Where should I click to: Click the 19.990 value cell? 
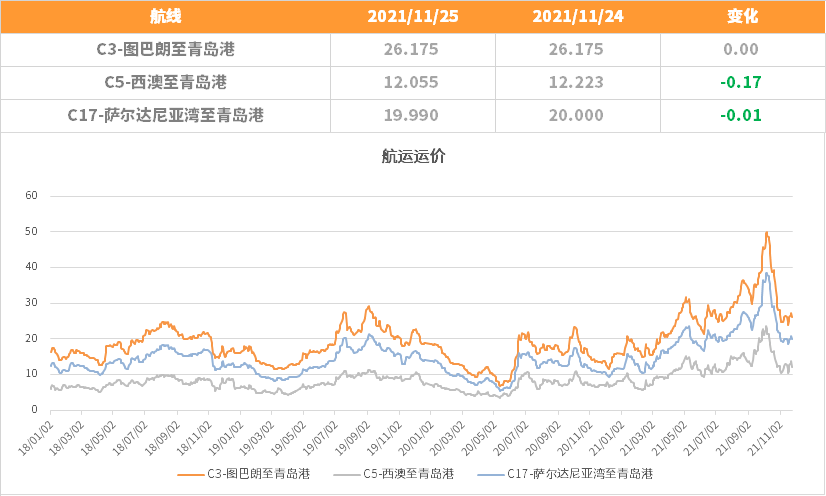click(412, 115)
